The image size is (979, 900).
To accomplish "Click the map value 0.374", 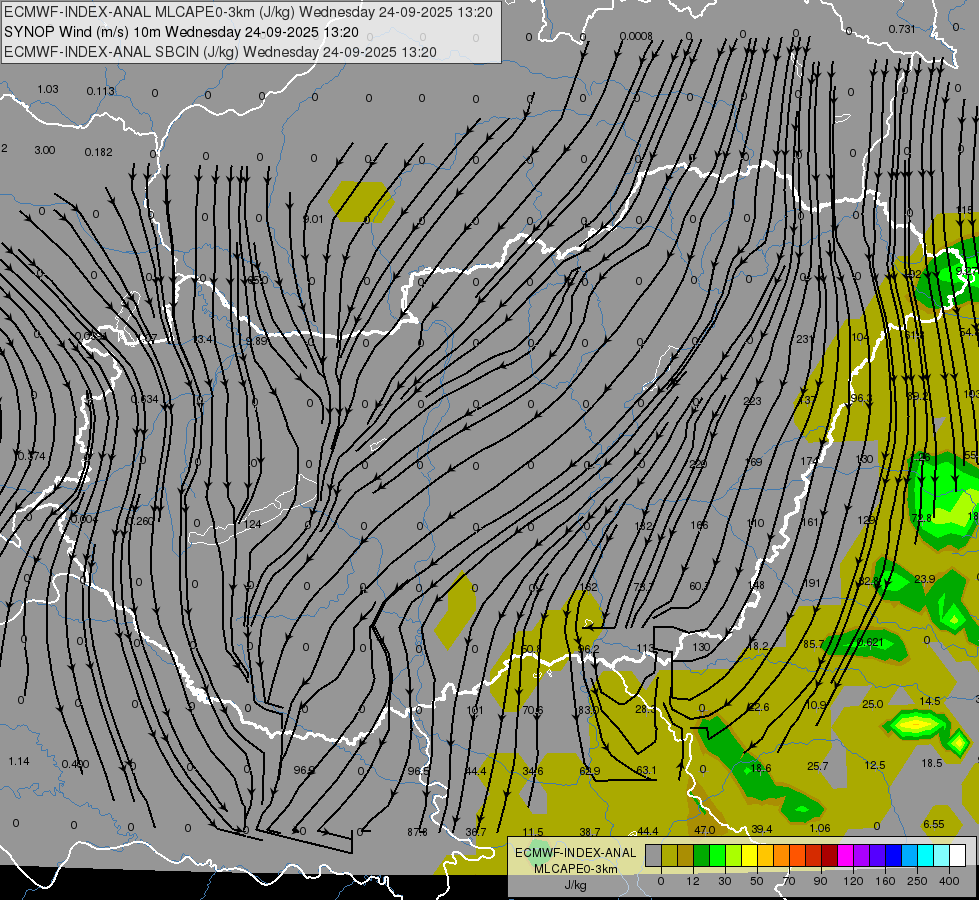I will (31, 457).
